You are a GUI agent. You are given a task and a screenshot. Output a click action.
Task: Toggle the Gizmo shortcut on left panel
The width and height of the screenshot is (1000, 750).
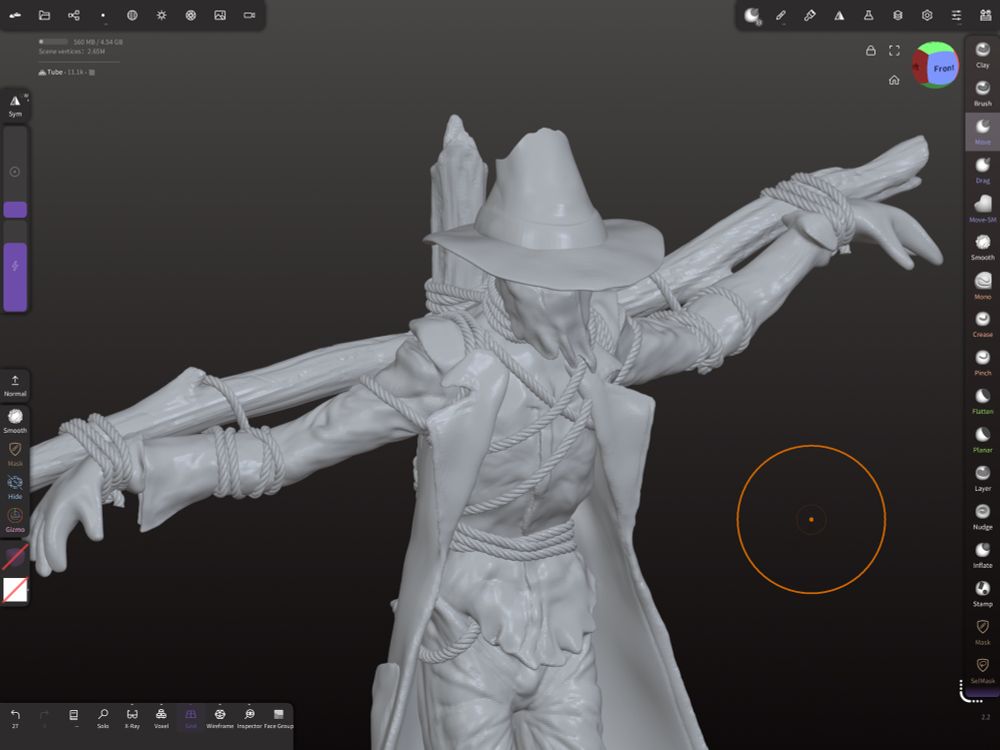coord(15,520)
